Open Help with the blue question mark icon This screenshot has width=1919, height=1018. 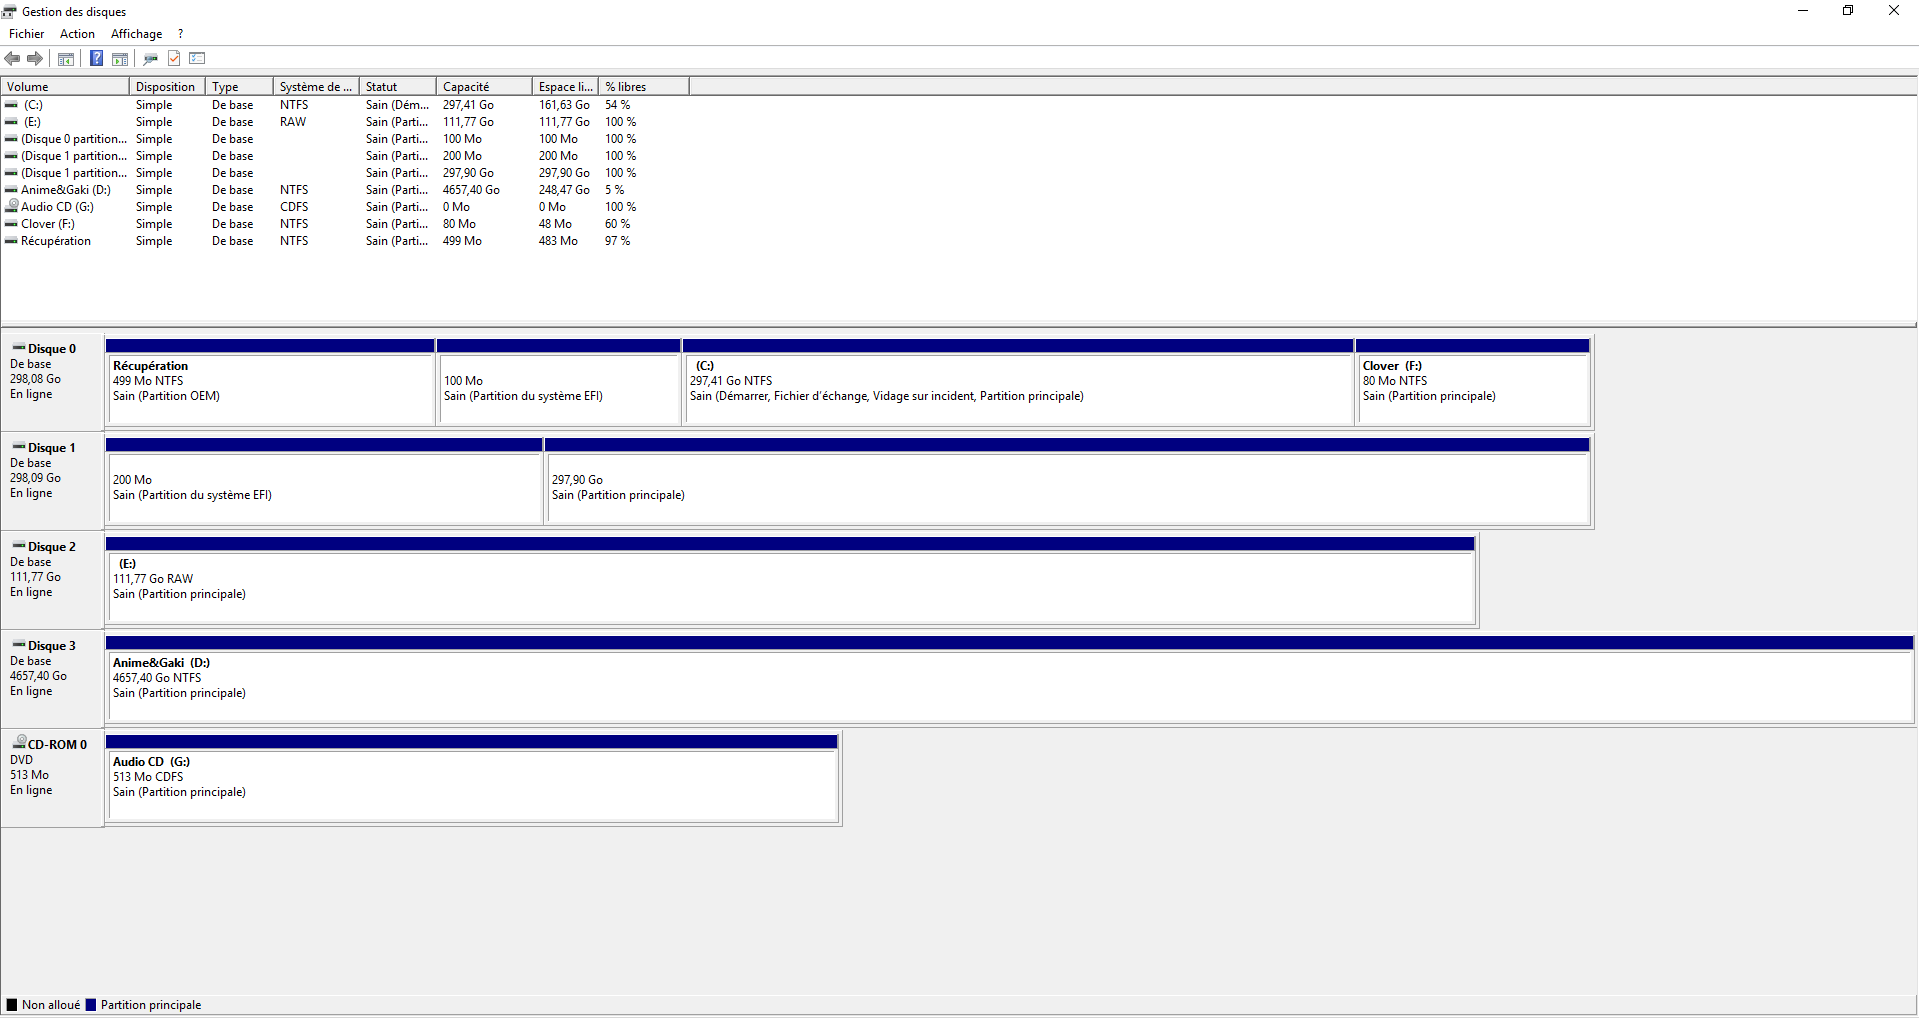click(96, 58)
